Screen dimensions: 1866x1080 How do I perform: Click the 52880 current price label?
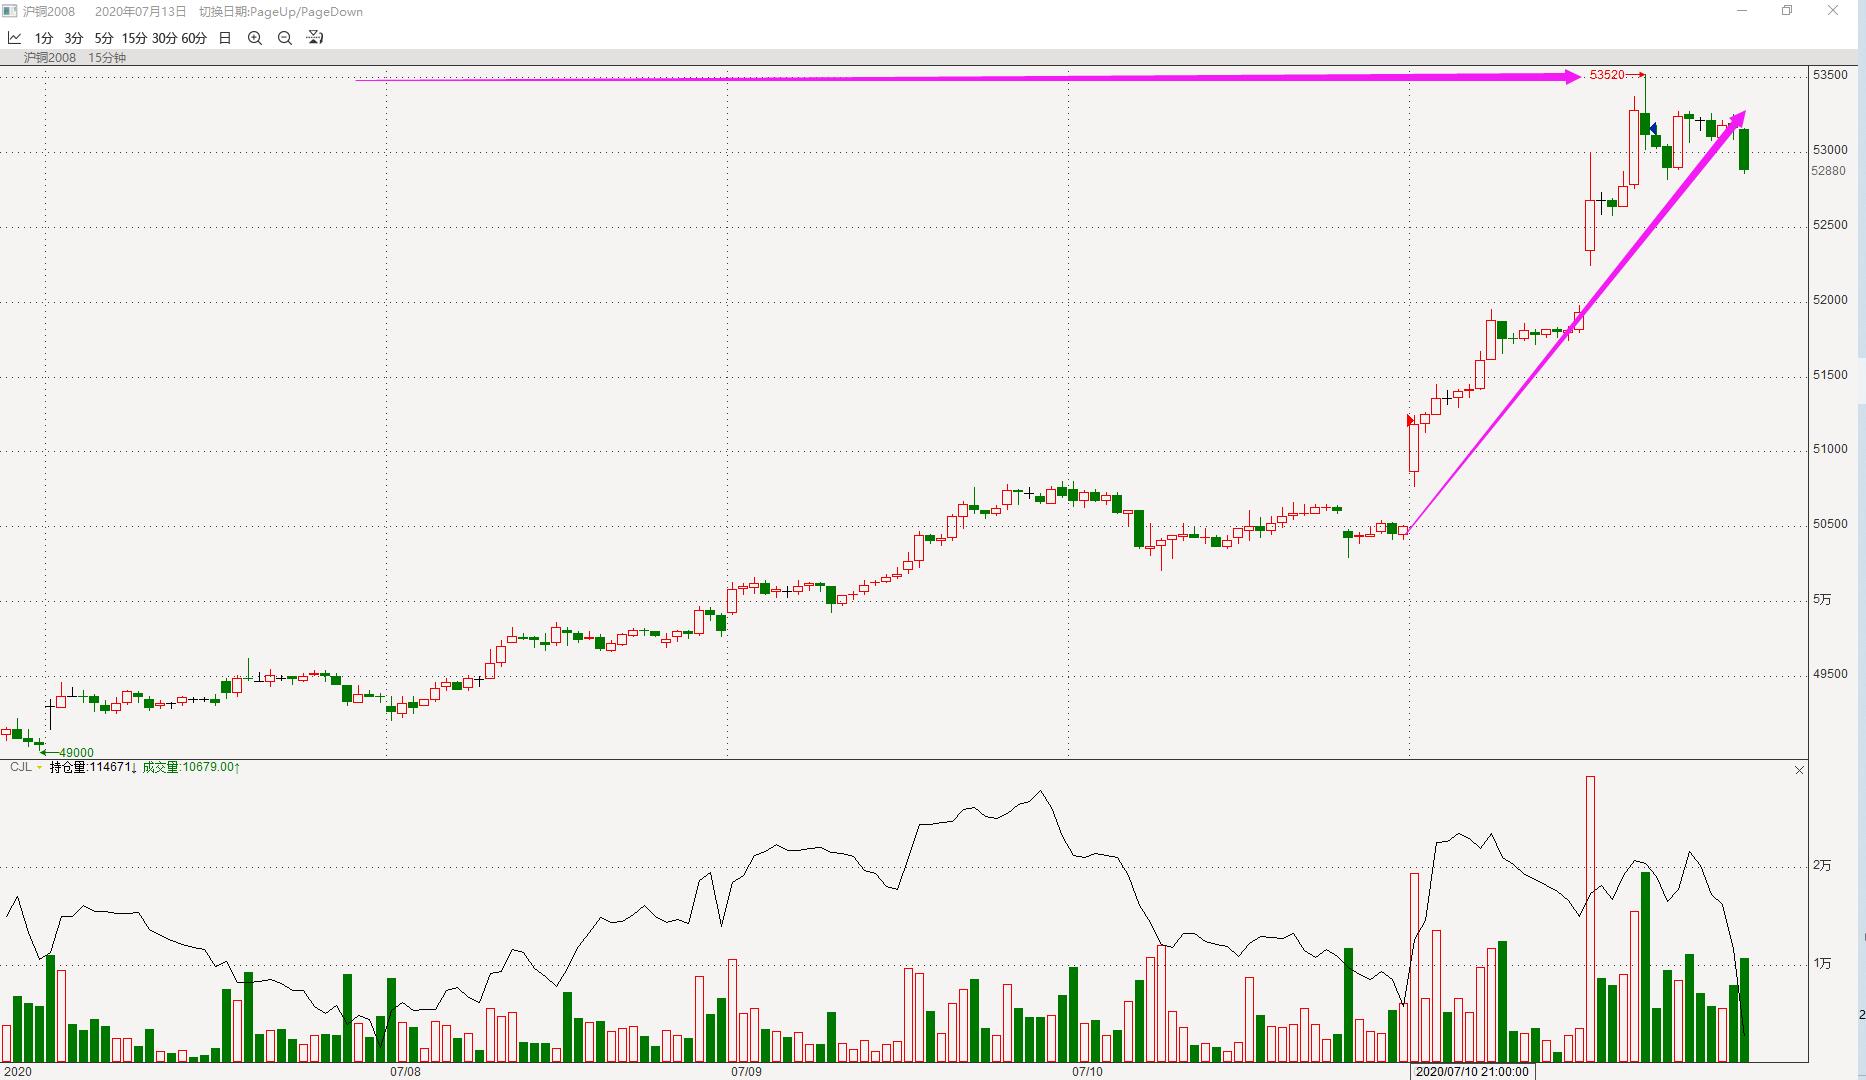(1829, 171)
